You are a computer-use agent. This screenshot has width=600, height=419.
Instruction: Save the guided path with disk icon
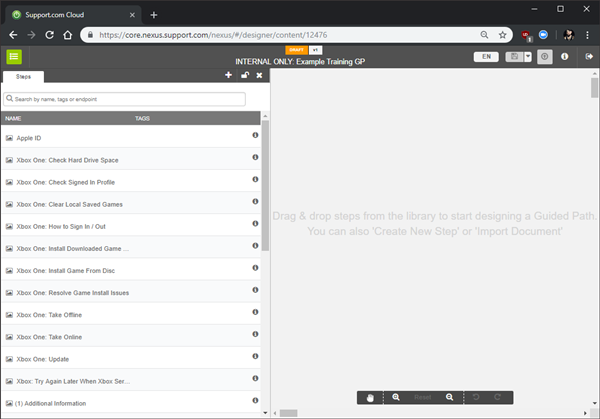[x=514, y=57]
